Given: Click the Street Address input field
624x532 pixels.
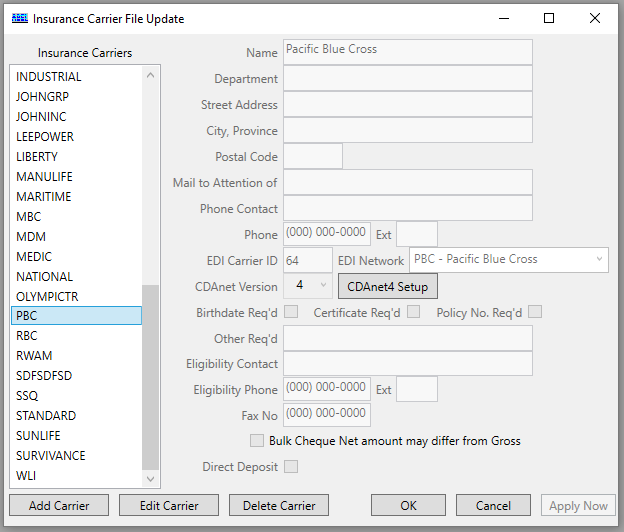Looking at the screenshot, I should 408,104.
